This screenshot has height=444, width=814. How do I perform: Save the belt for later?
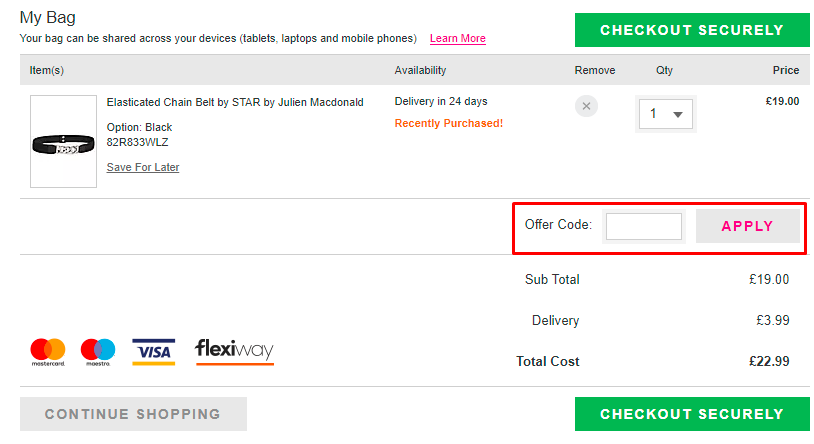click(x=143, y=167)
